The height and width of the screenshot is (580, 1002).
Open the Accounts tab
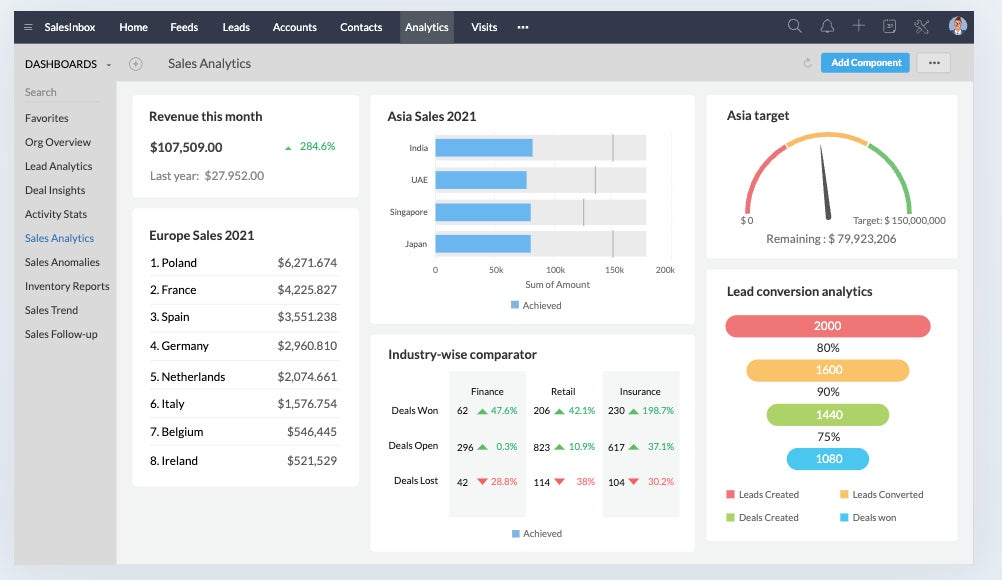click(x=295, y=27)
